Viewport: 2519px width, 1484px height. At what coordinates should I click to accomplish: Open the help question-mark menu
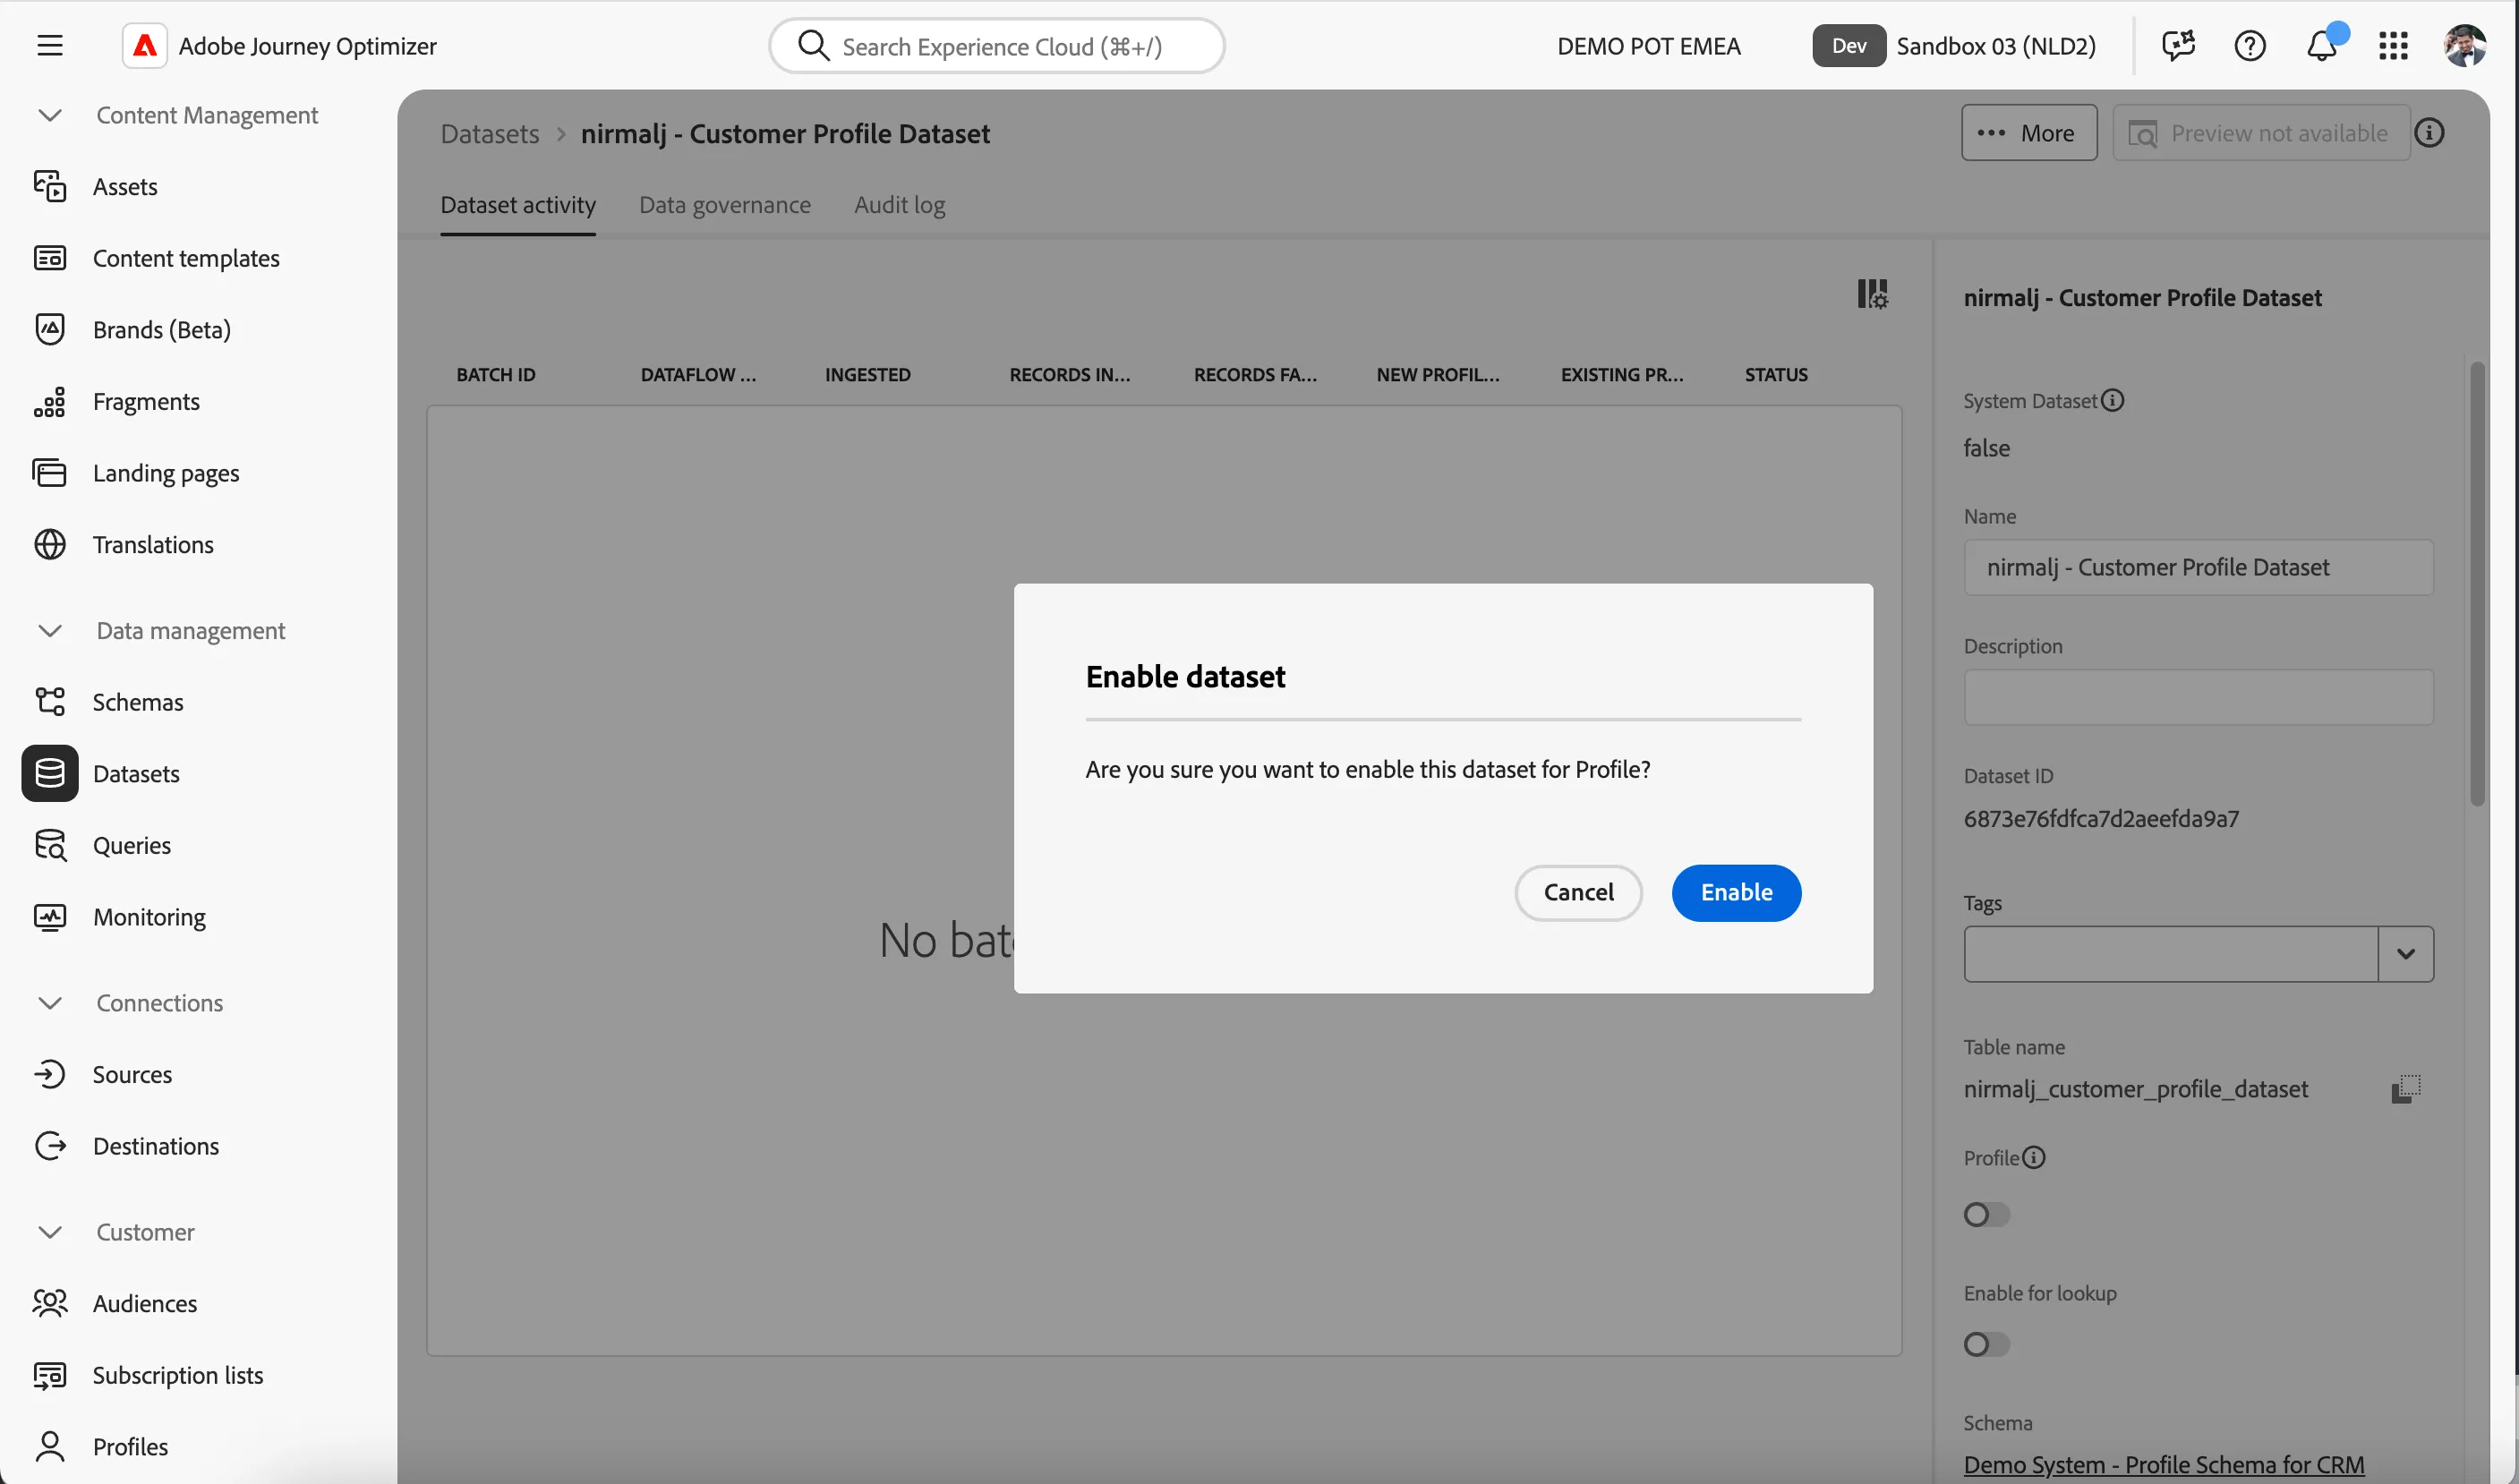tap(2250, 46)
